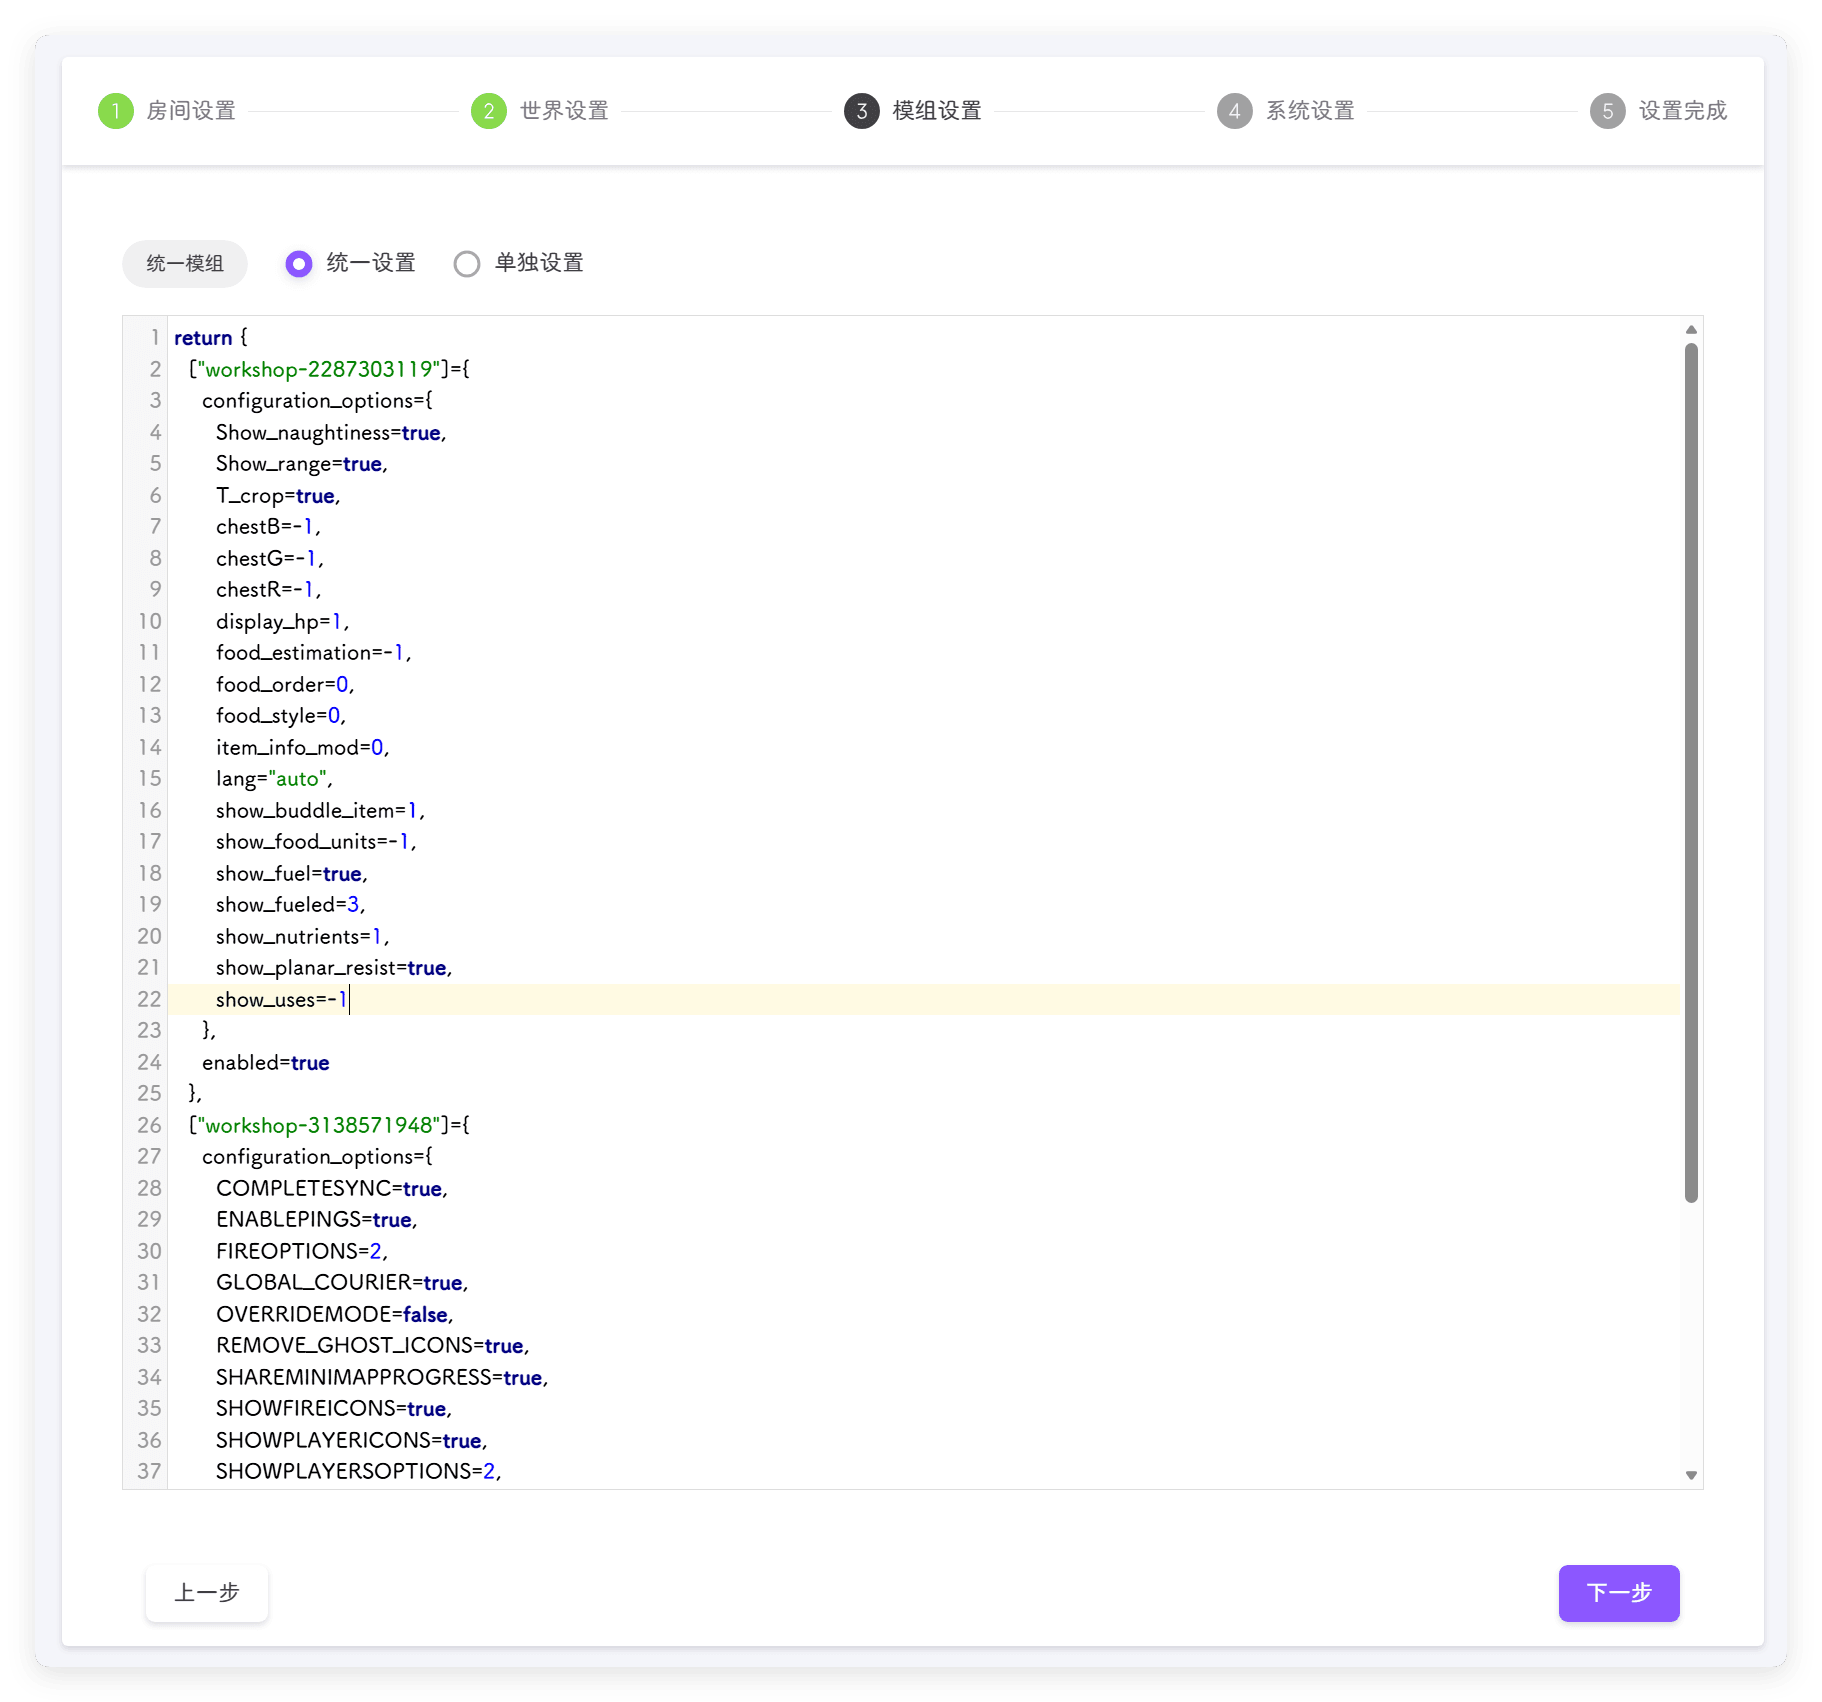
Task: Place cursor on enabled=true line
Action: click(x=266, y=1063)
